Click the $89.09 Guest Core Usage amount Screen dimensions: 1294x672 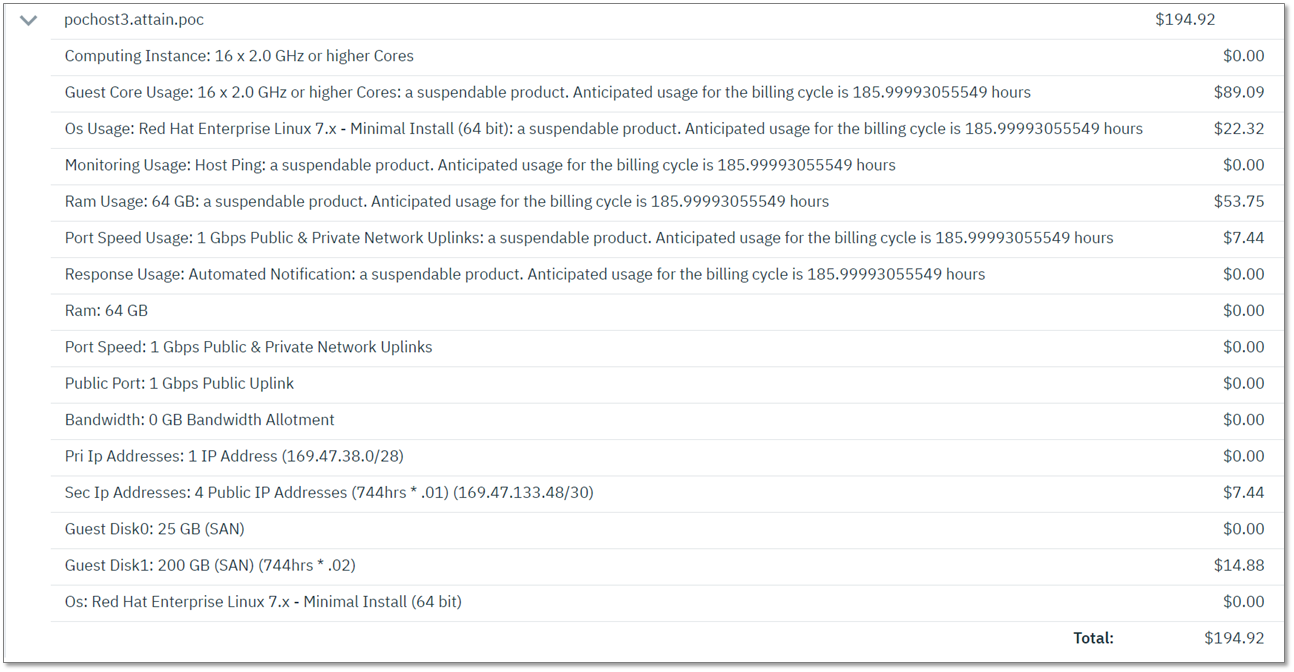(1238, 93)
